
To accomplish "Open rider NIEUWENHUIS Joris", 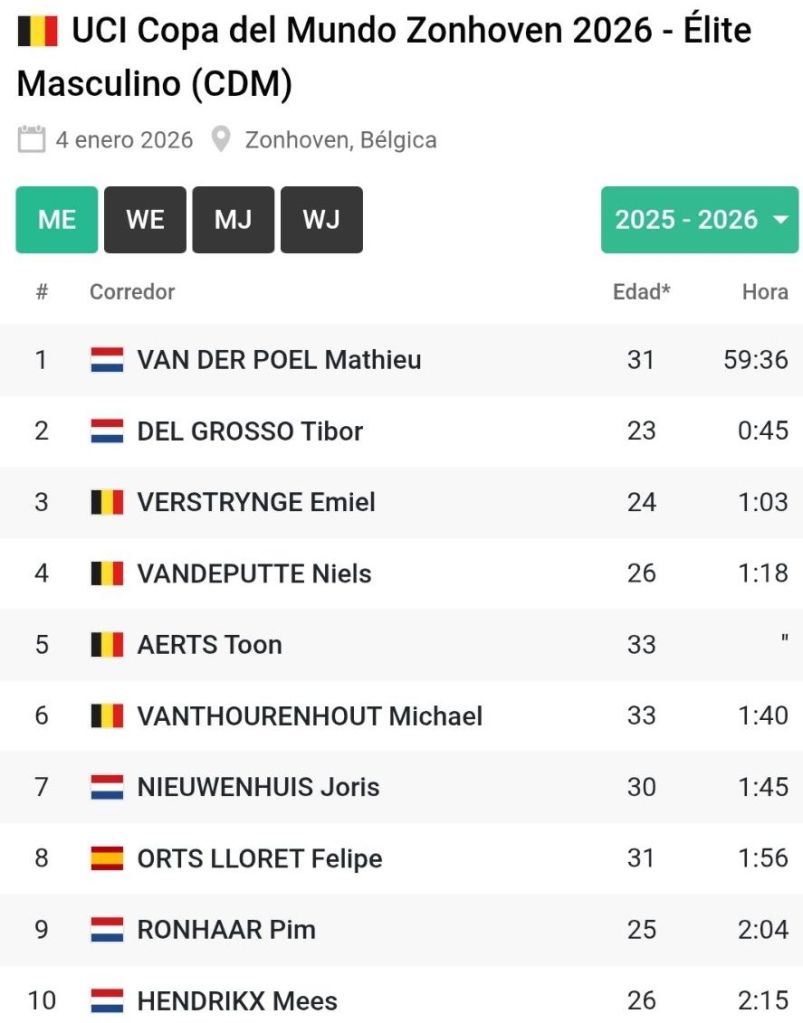I will coord(258,787).
